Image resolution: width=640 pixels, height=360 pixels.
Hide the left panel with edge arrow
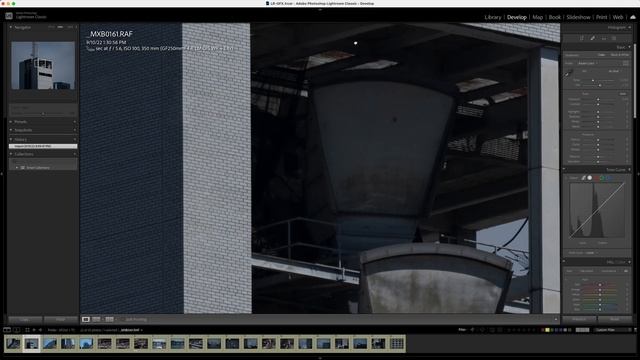point(2,174)
